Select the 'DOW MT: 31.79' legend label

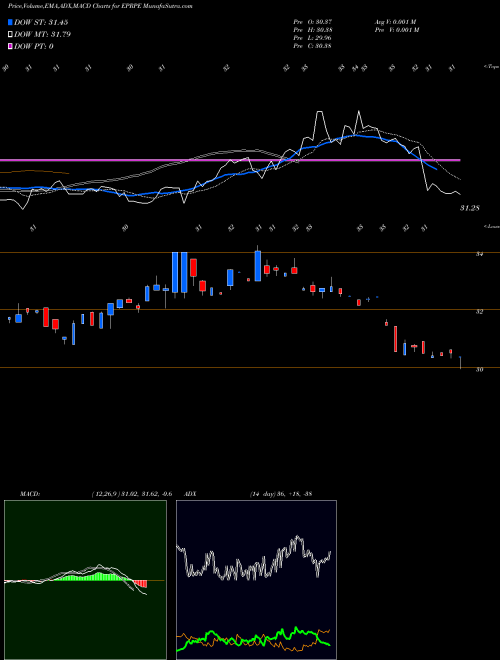point(43,35)
